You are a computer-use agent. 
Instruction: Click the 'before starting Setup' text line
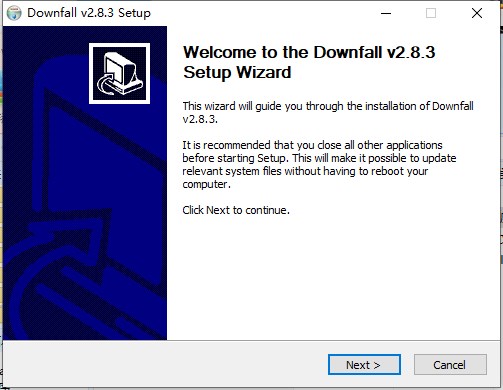(319, 158)
